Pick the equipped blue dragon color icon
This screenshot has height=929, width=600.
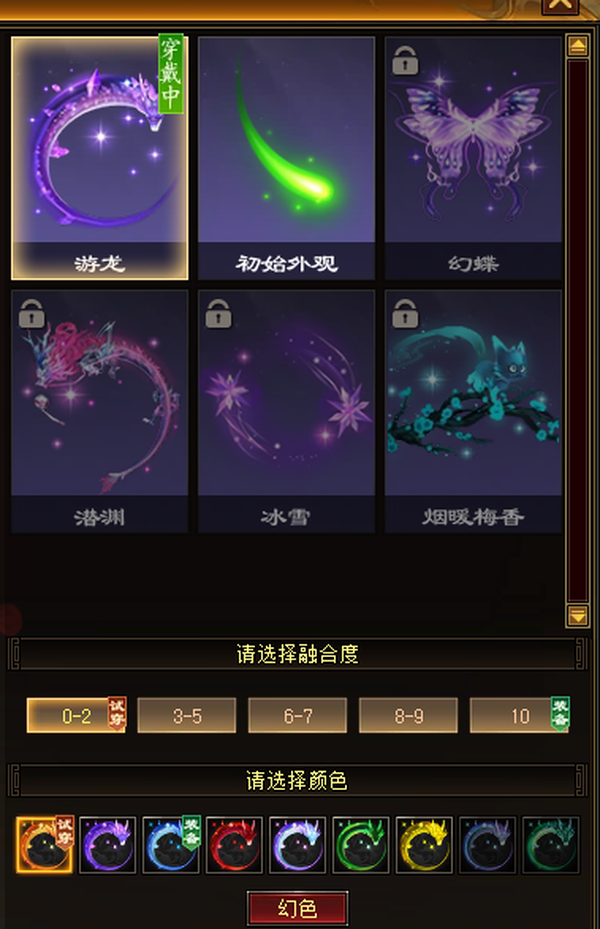tap(171, 845)
